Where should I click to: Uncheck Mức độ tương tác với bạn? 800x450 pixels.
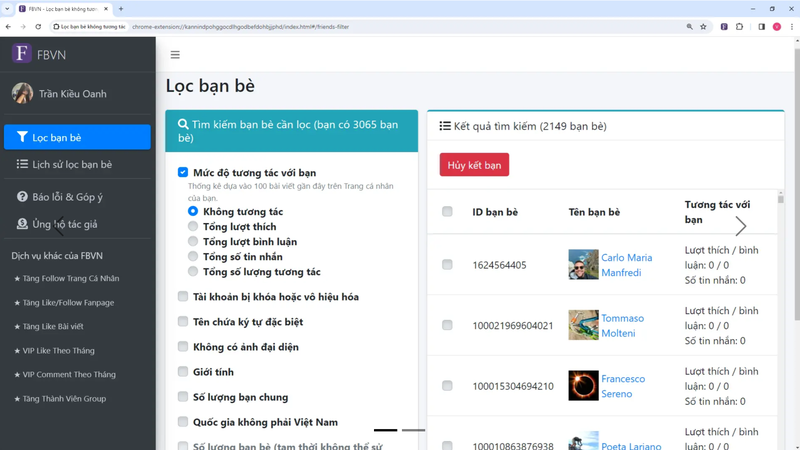183,172
